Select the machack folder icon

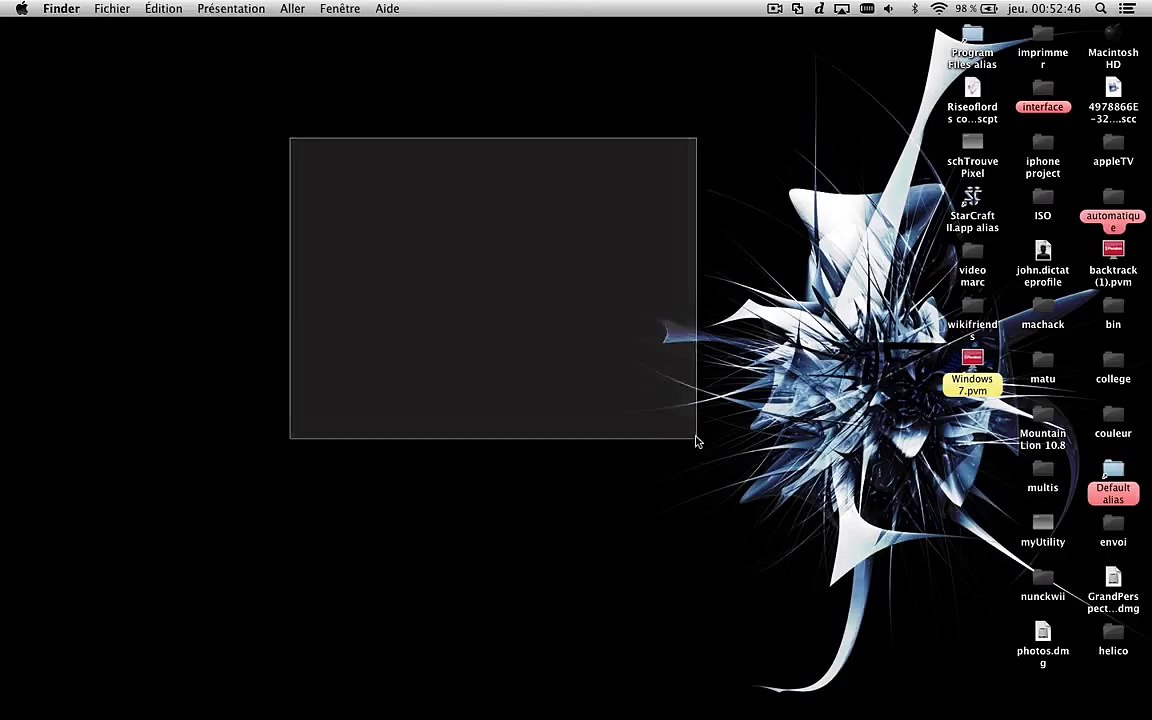pos(1043,306)
